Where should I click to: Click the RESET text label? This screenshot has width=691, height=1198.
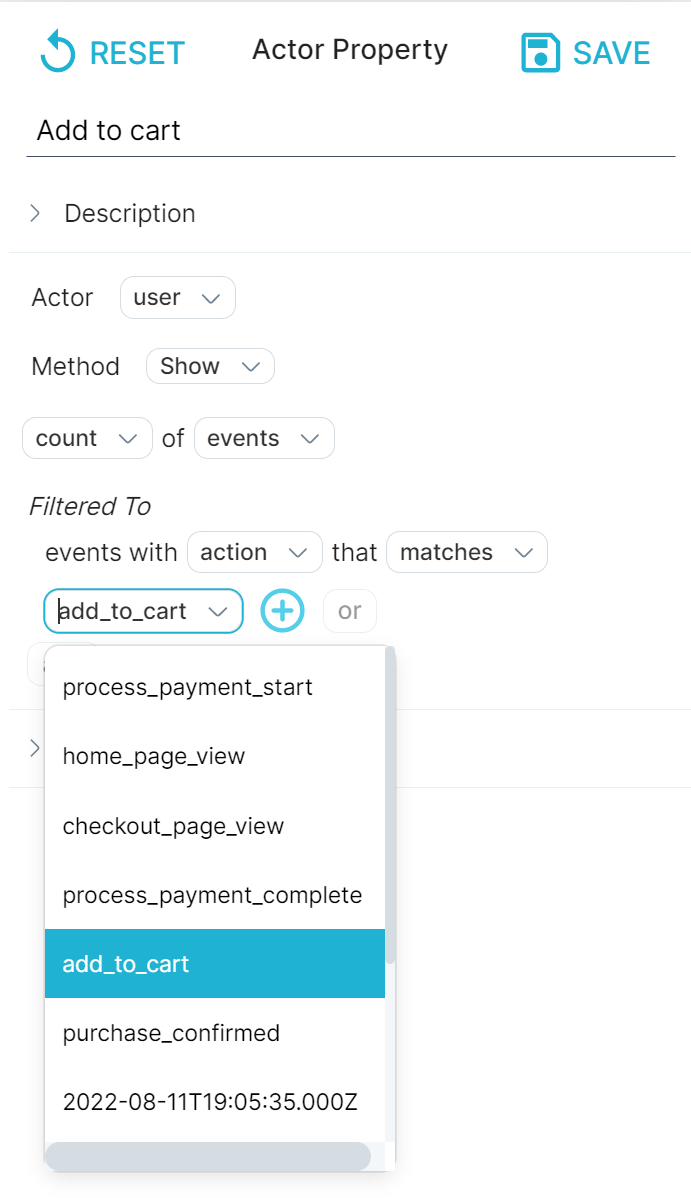click(138, 53)
